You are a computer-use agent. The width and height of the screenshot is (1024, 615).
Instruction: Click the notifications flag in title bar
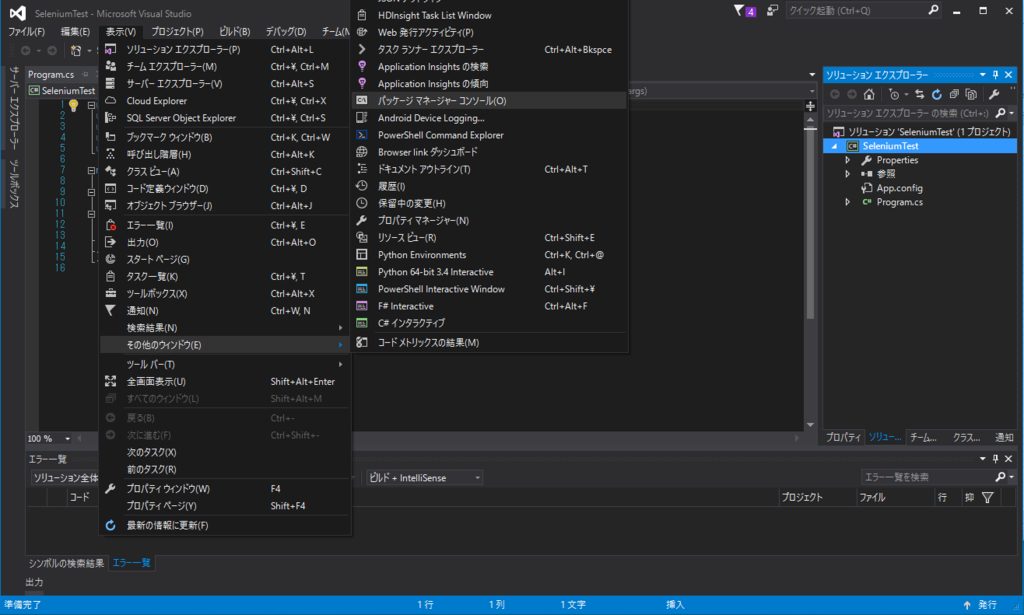pos(744,10)
